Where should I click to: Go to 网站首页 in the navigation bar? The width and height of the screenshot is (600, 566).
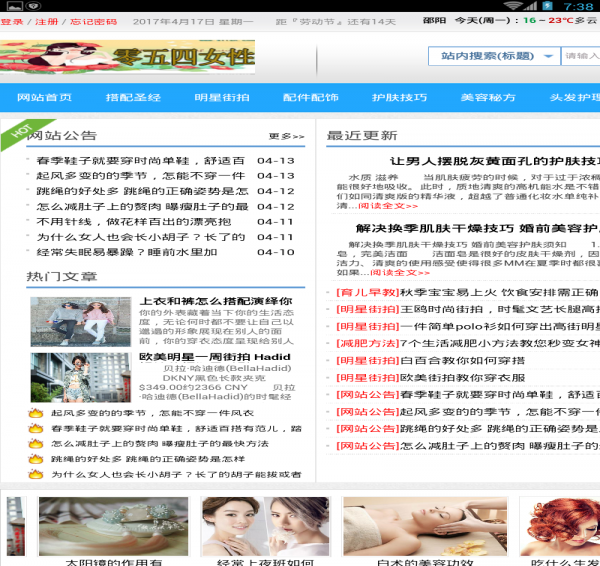coord(44,97)
